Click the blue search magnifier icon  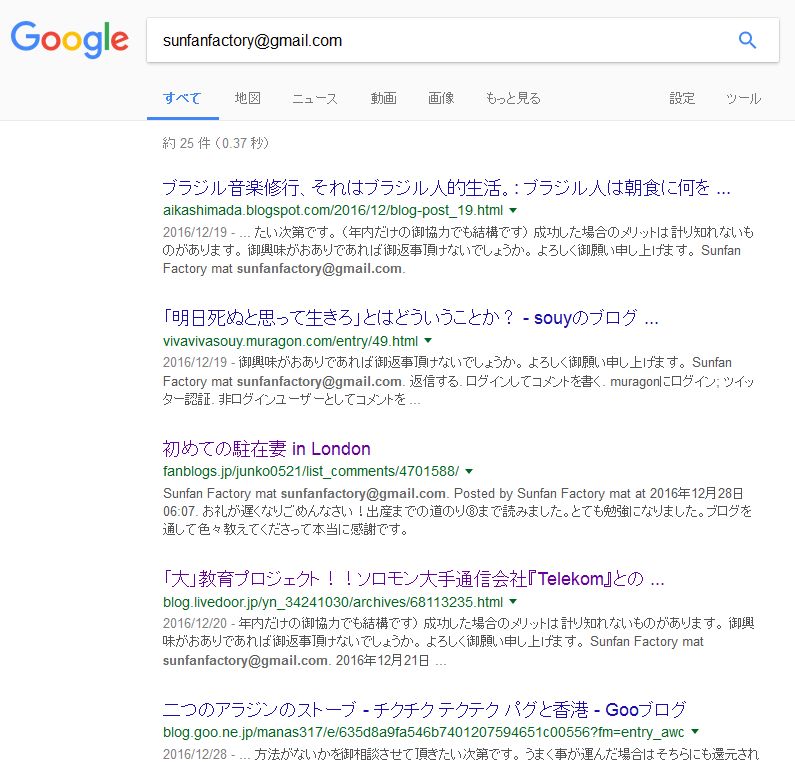(747, 40)
